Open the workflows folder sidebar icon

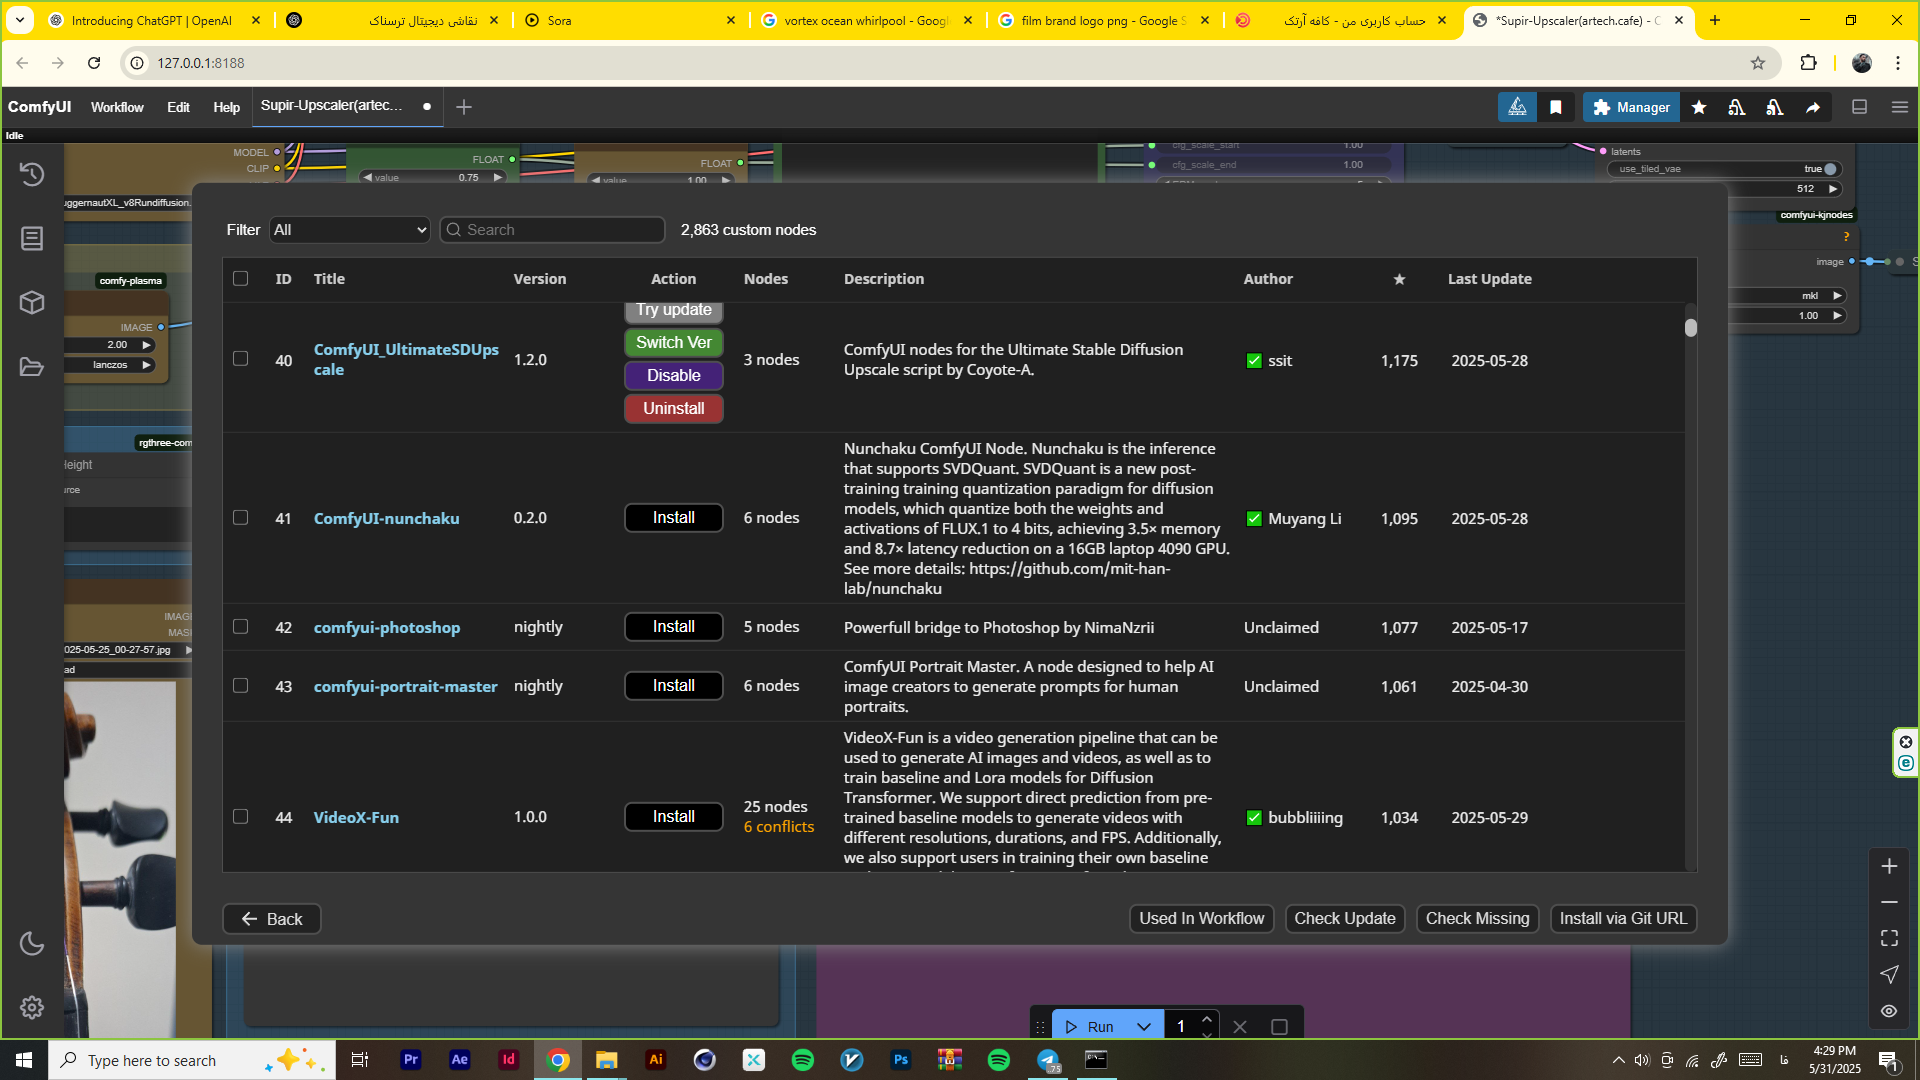coord(32,367)
